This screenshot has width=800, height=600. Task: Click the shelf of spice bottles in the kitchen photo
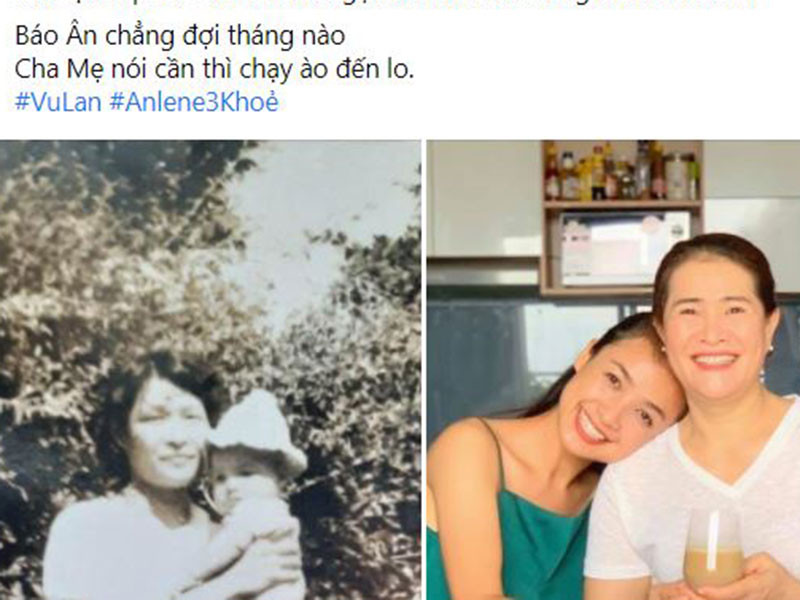621,171
